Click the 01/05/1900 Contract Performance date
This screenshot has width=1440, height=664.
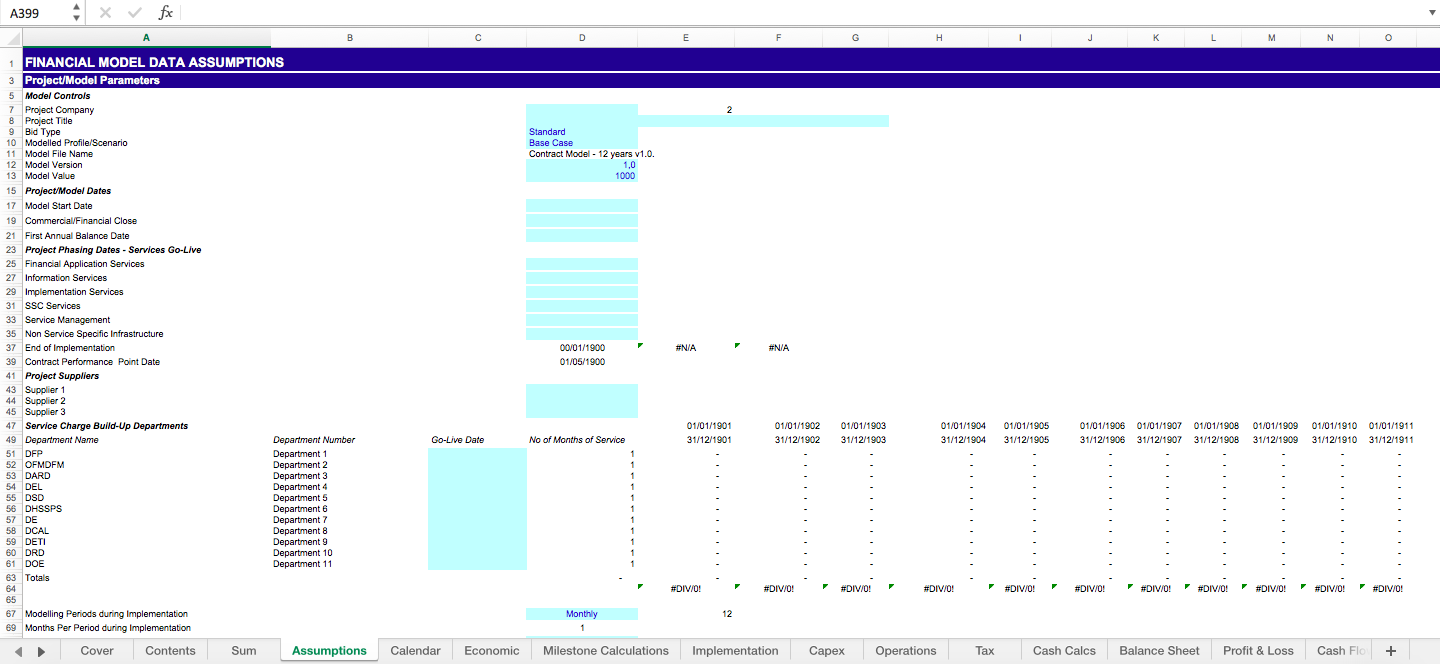(x=582, y=362)
